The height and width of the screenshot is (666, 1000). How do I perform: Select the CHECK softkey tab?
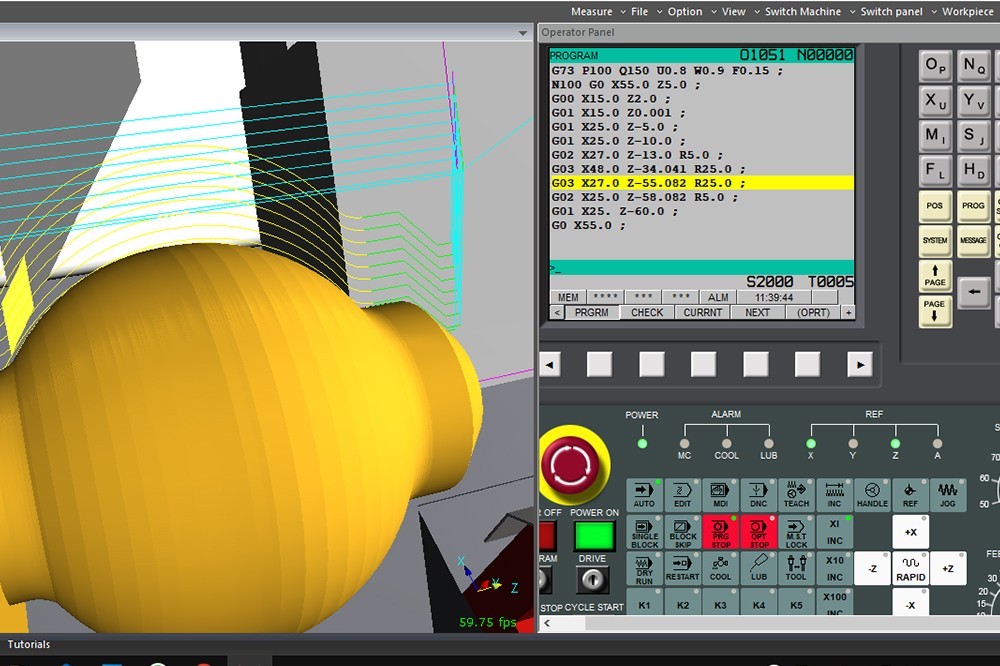(x=647, y=312)
